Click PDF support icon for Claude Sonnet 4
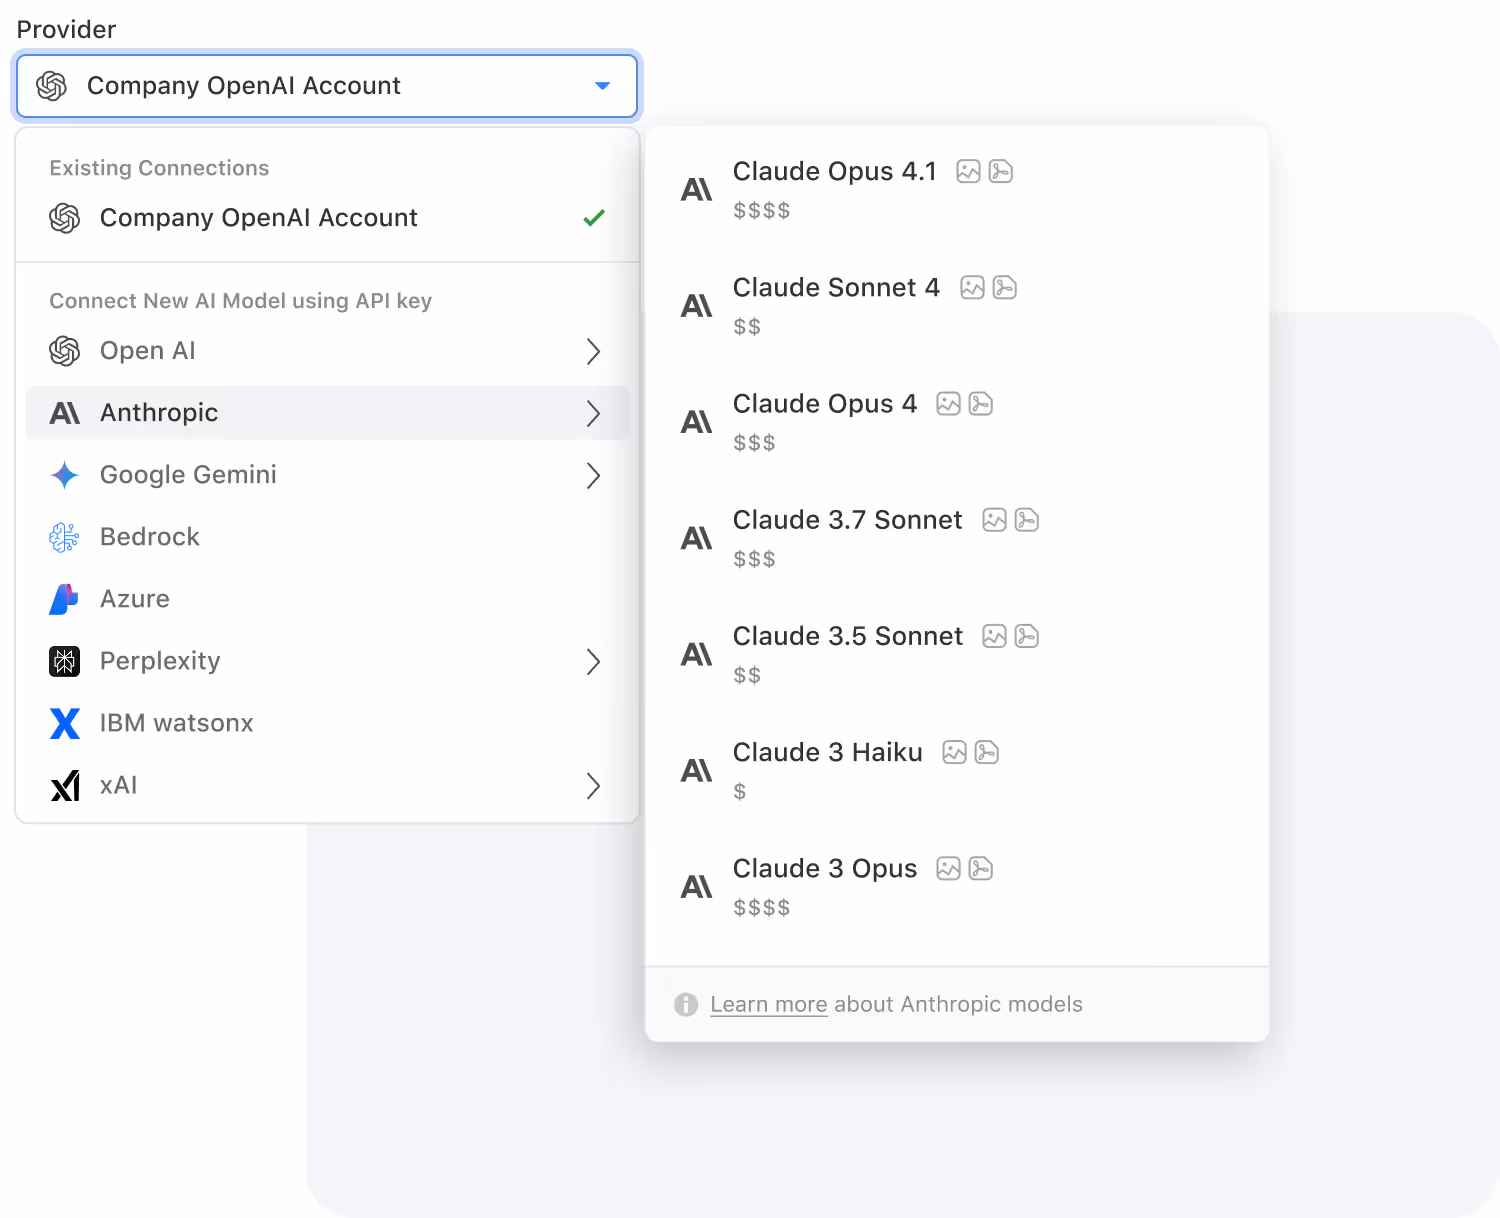 coord(1005,287)
